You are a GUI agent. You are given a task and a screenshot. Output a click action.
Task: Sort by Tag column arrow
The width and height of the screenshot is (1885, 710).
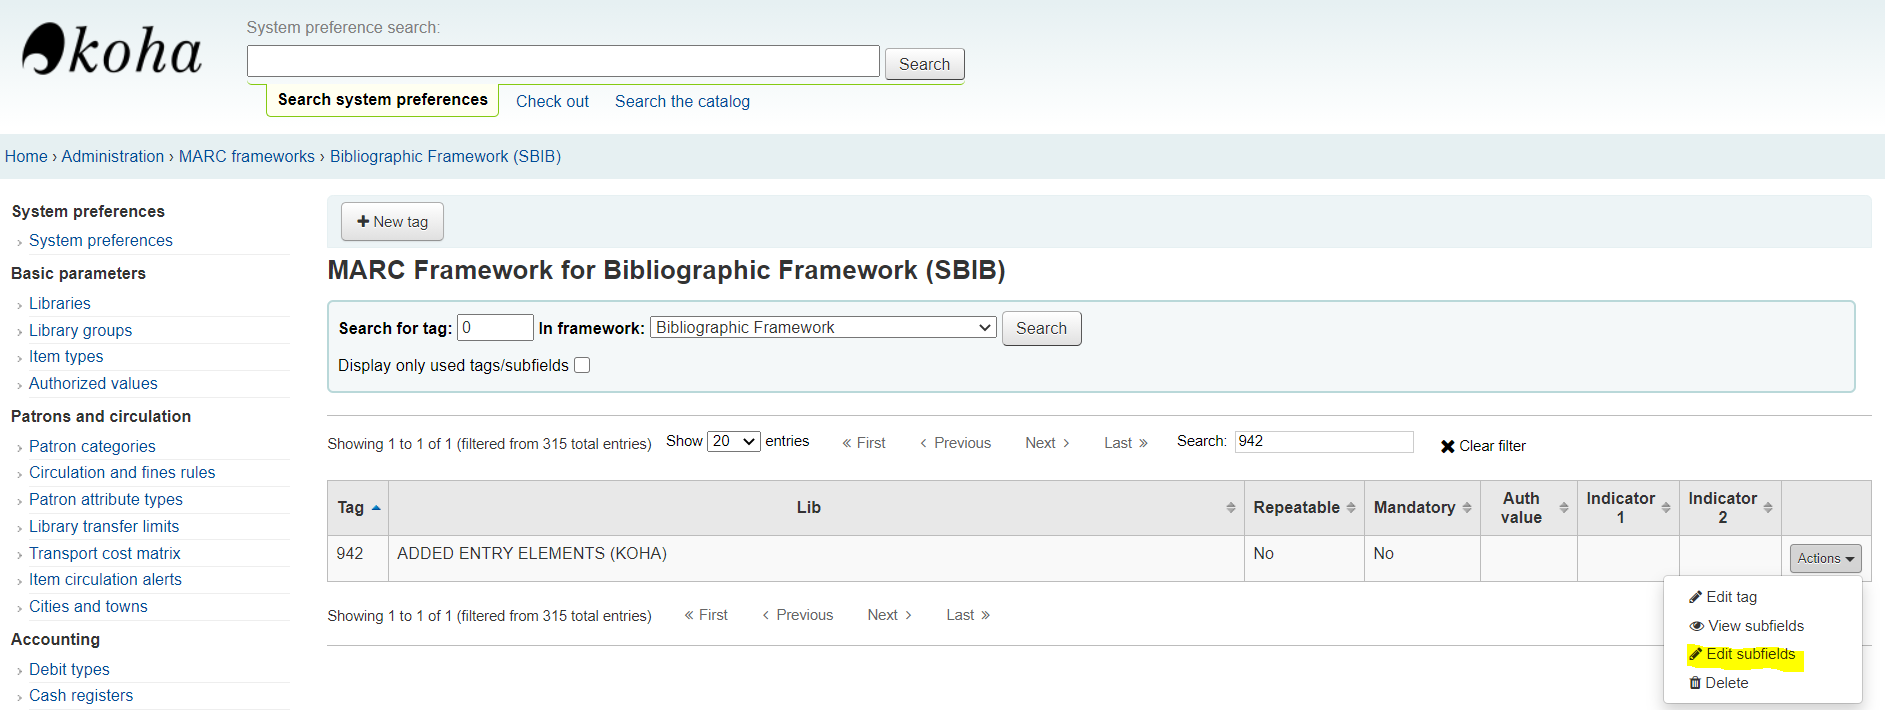coord(376,508)
